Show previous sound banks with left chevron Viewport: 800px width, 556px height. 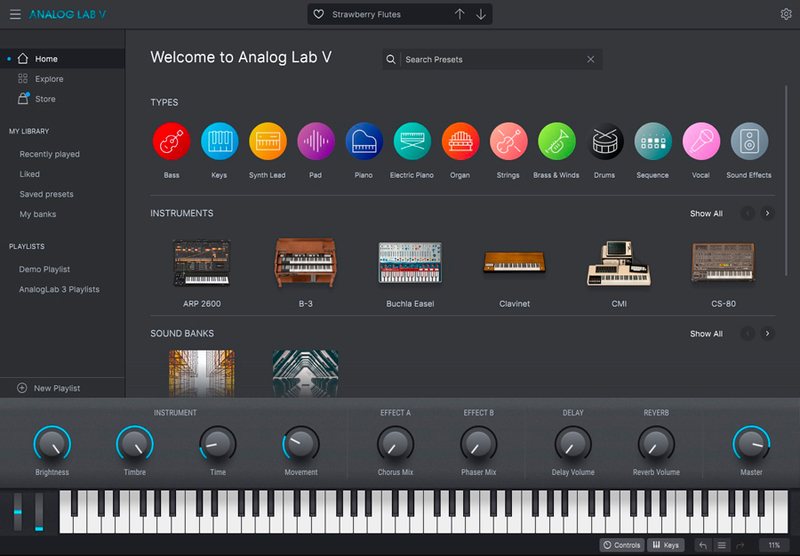click(x=747, y=334)
